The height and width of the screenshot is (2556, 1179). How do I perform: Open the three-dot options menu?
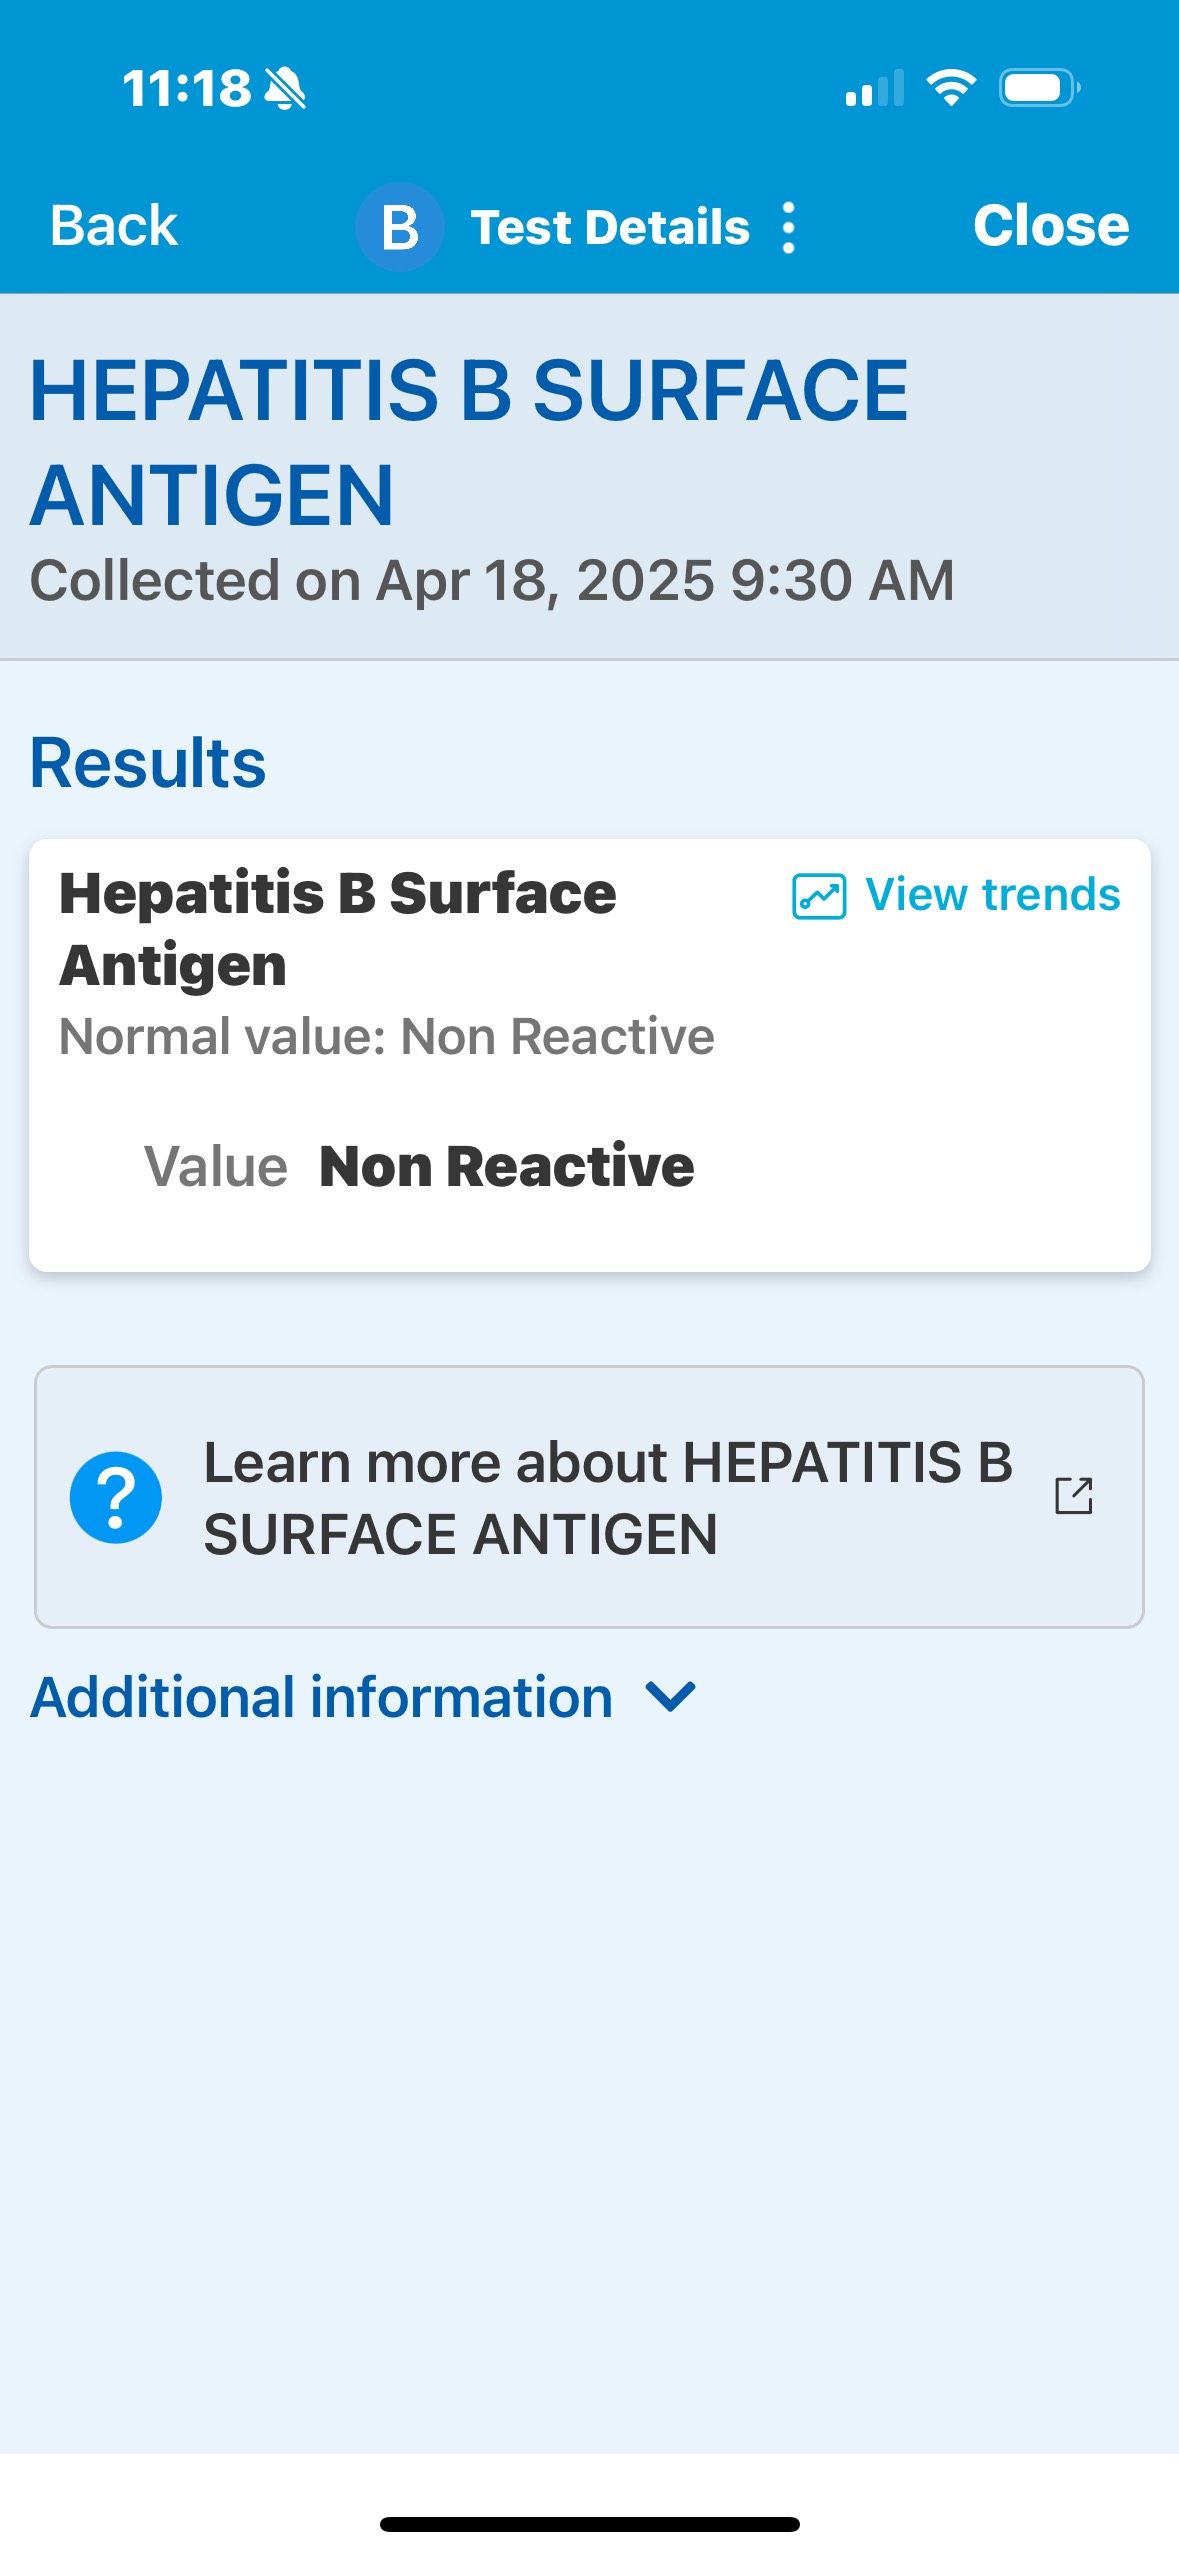coord(788,228)
